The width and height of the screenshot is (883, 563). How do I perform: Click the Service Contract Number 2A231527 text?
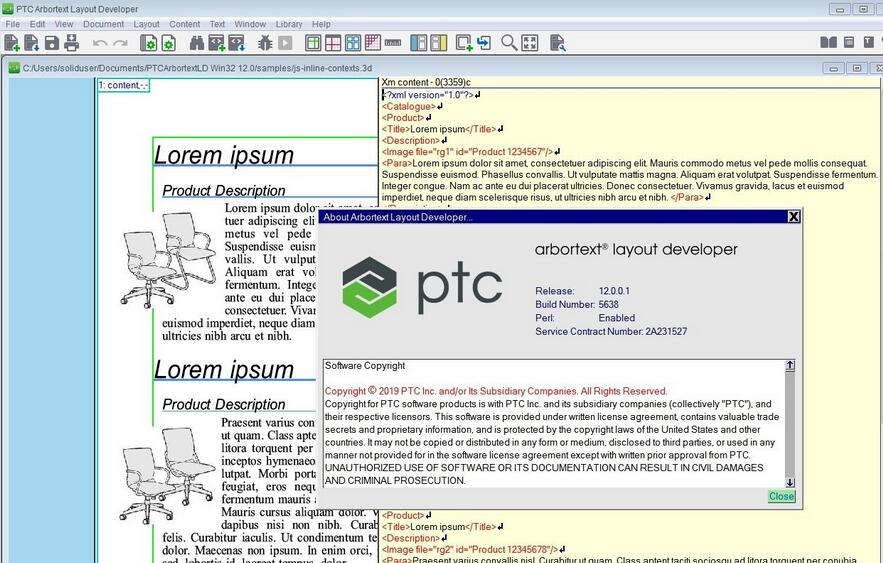(611, 332)
